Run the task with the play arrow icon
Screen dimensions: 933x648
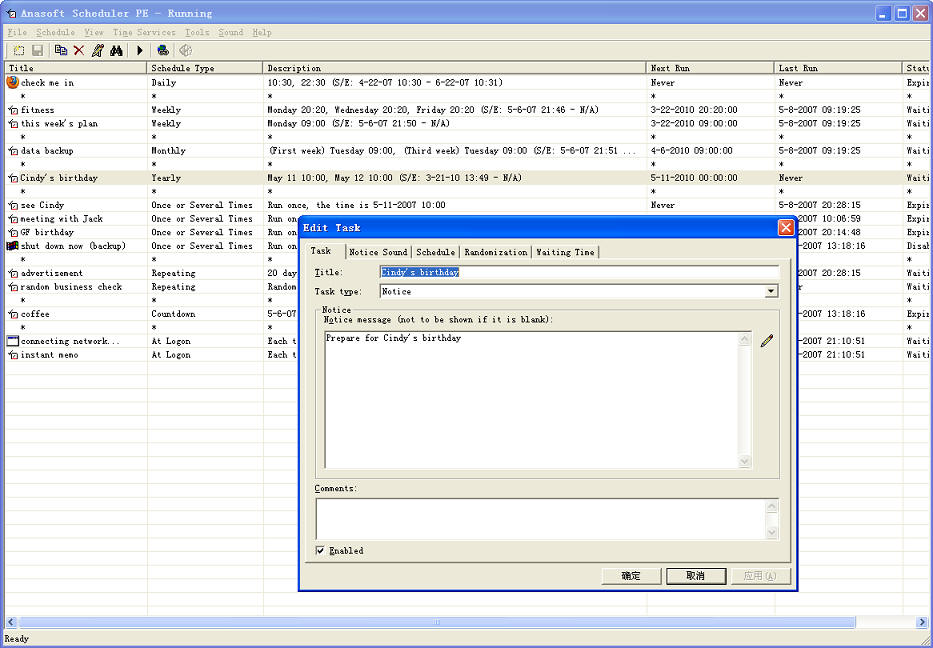click(139, 50)
